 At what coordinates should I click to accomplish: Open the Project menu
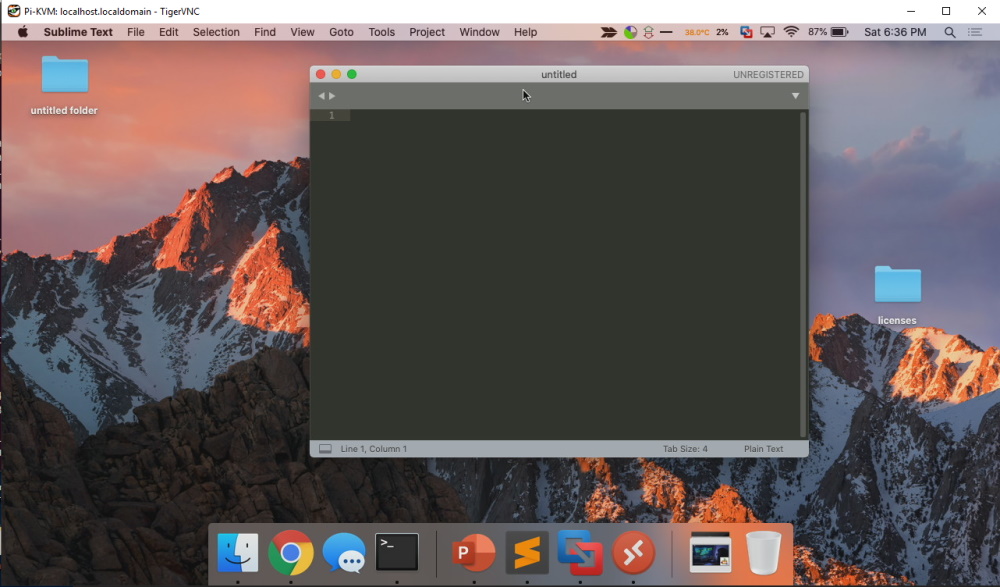pos(427,32)
